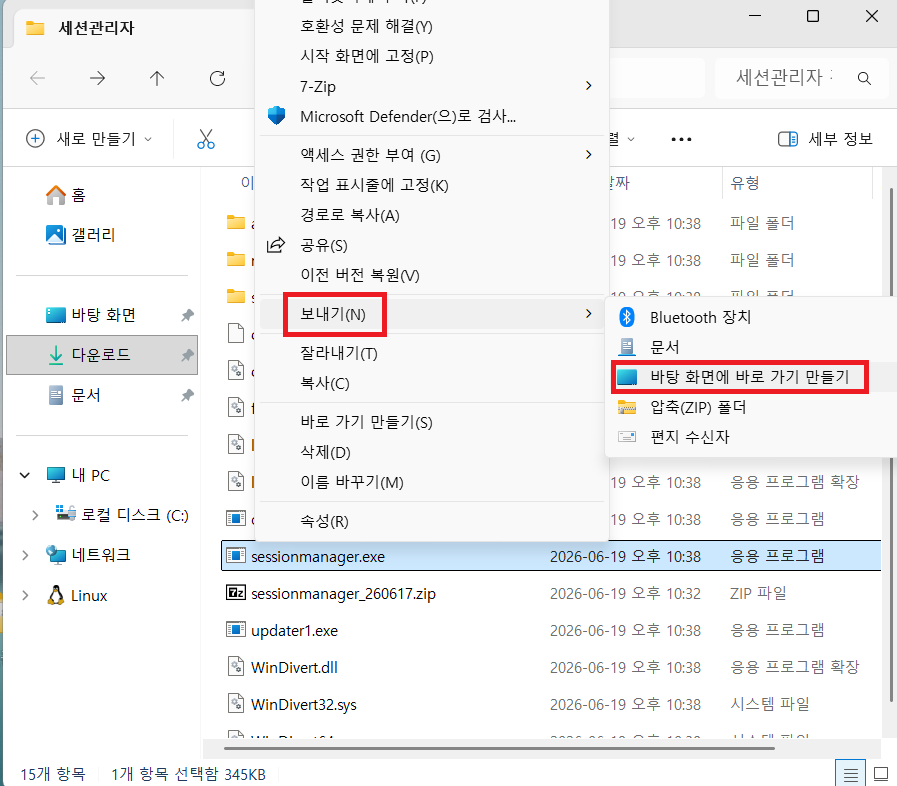Sort by the 유형 column header
Viewport: 897px width, 786px height.
point(798,183)
